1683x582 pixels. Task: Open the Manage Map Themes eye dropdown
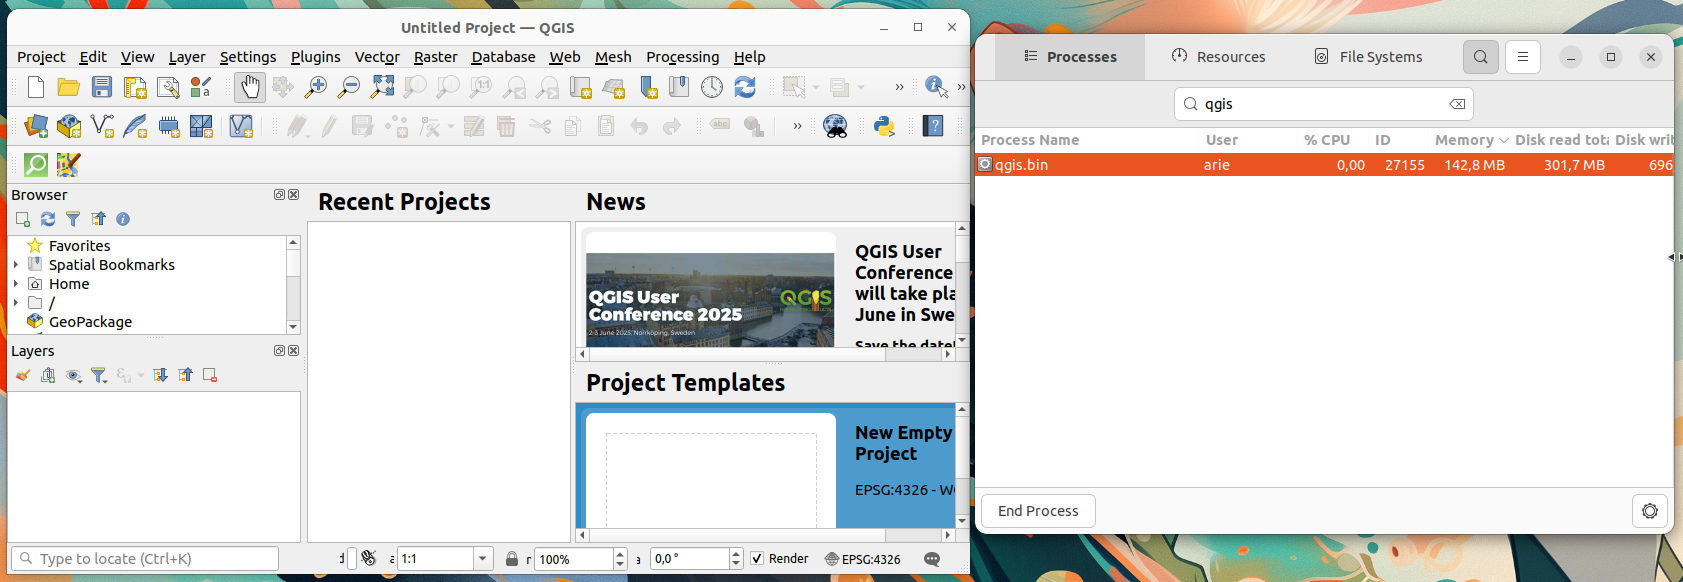[74, 375]
